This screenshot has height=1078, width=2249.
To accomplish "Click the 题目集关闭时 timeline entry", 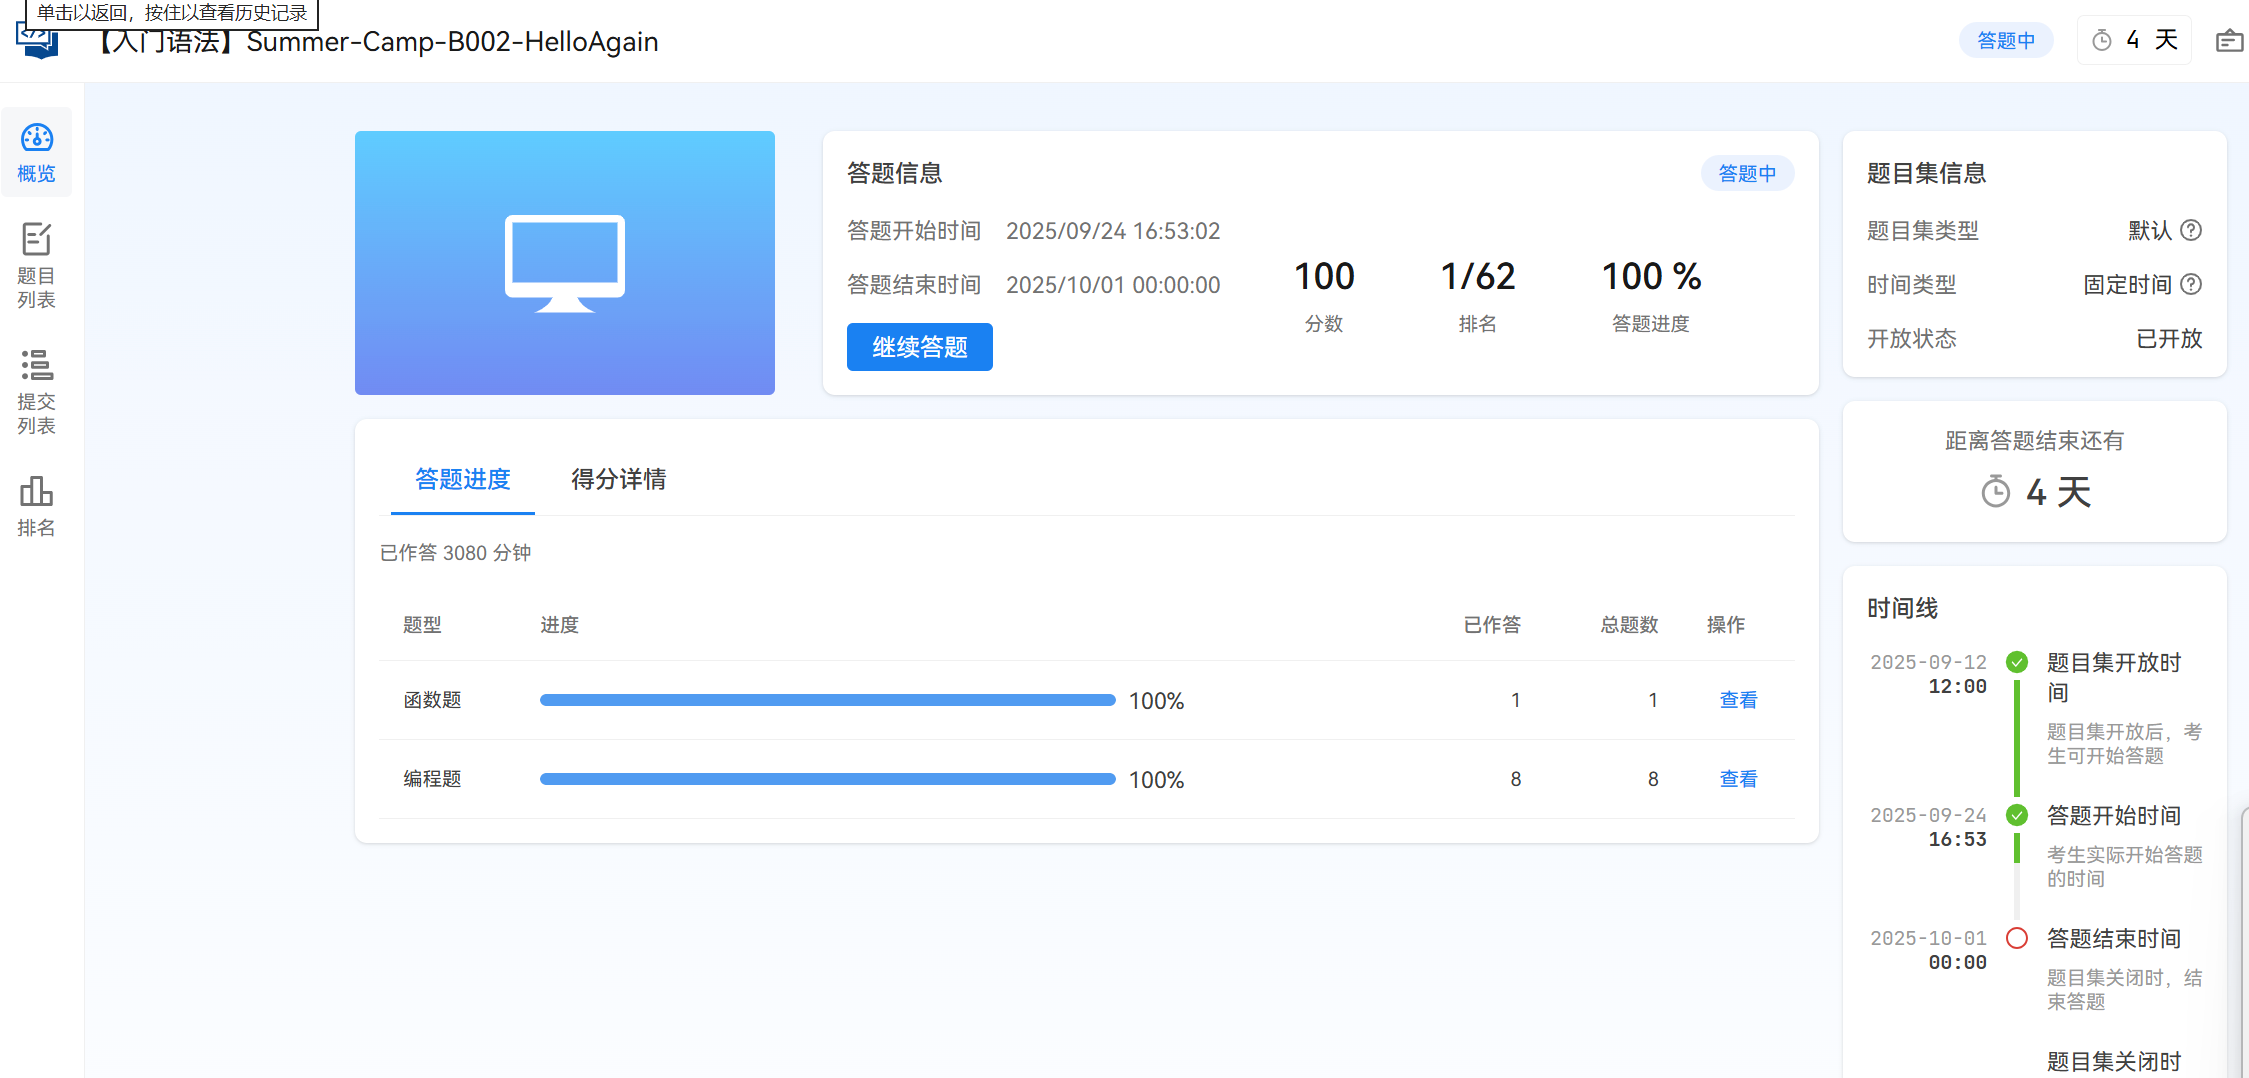I will (x=2113, y=1062).
